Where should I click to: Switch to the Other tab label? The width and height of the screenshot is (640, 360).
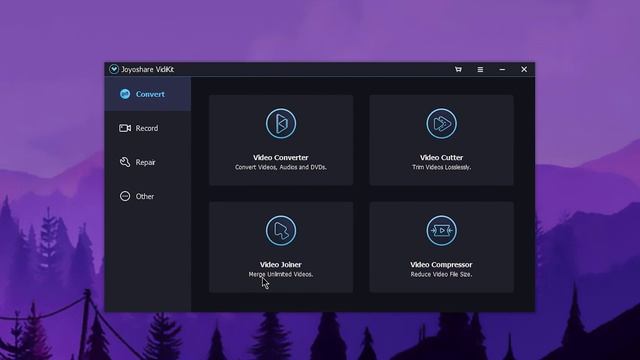[x=145, y=196]
